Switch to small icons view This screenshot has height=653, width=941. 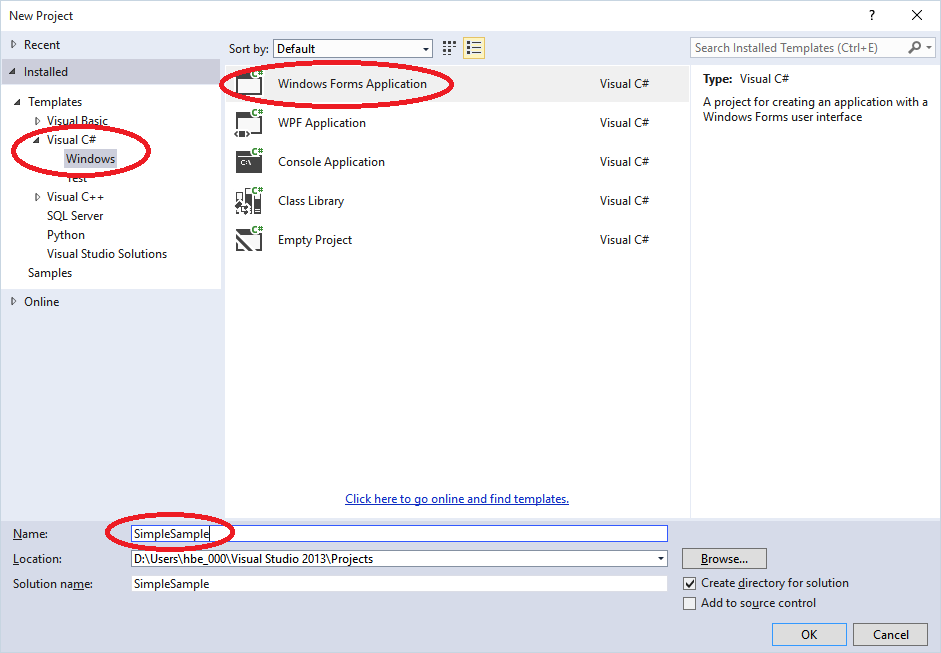coord(449,48)
